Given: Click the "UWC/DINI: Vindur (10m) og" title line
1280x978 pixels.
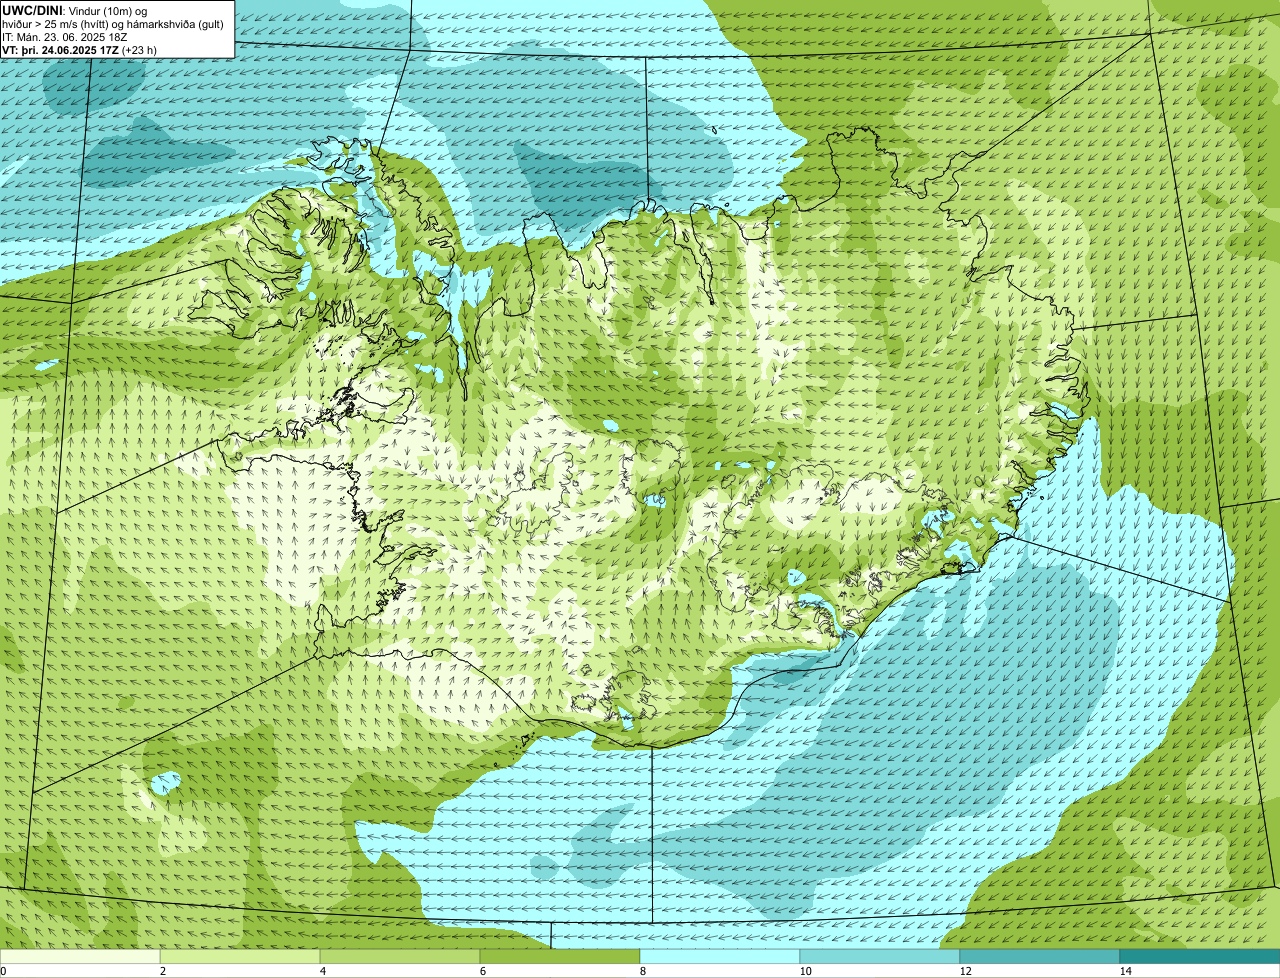Looking at the screenshot, I should coord(75,10).
